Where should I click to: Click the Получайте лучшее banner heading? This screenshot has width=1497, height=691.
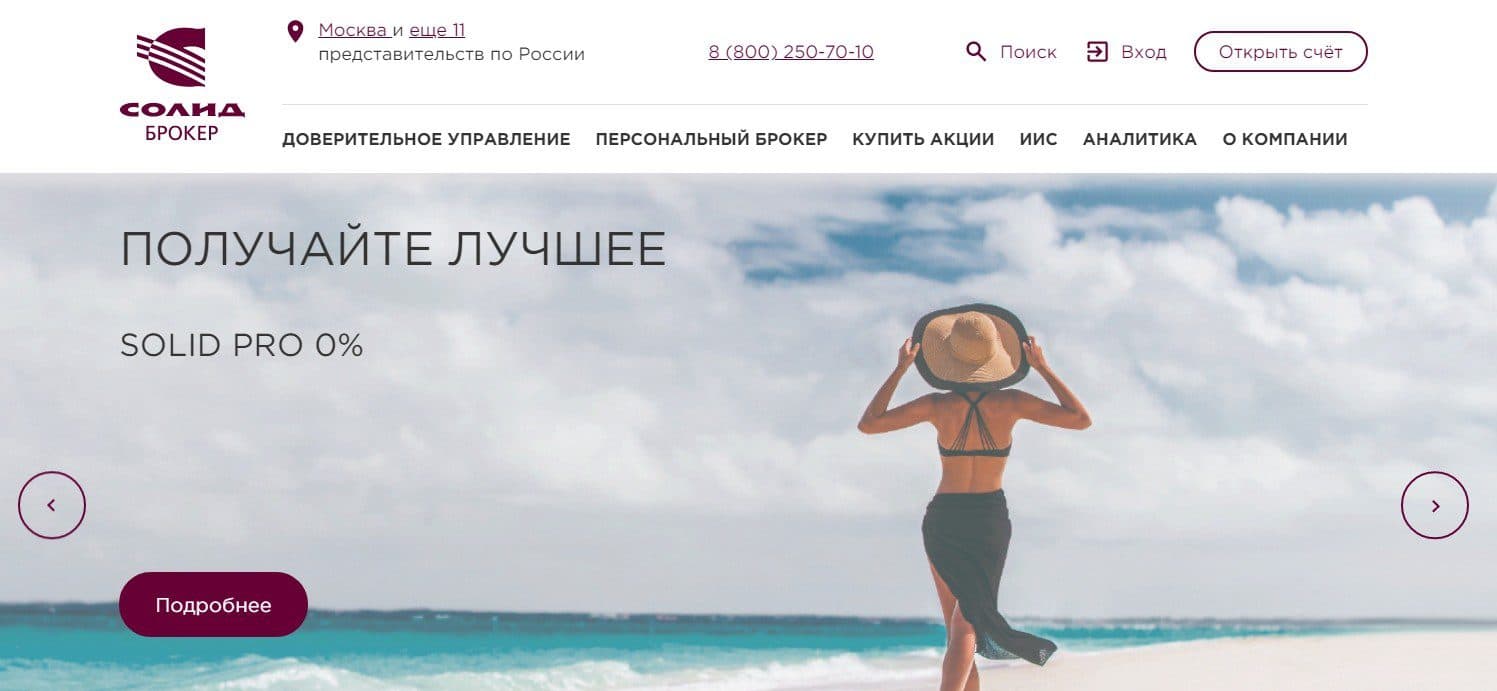point(393,249)
